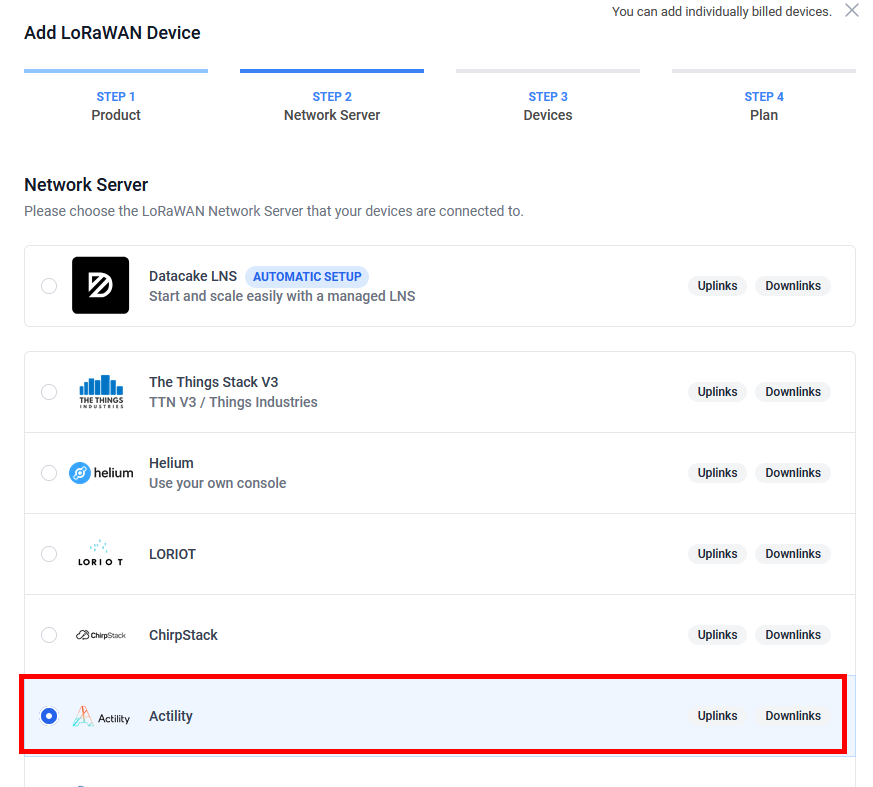Click Uplinks tag in Things Stack row
Viewport: 873px width, 787px height.
pos(717,392)
